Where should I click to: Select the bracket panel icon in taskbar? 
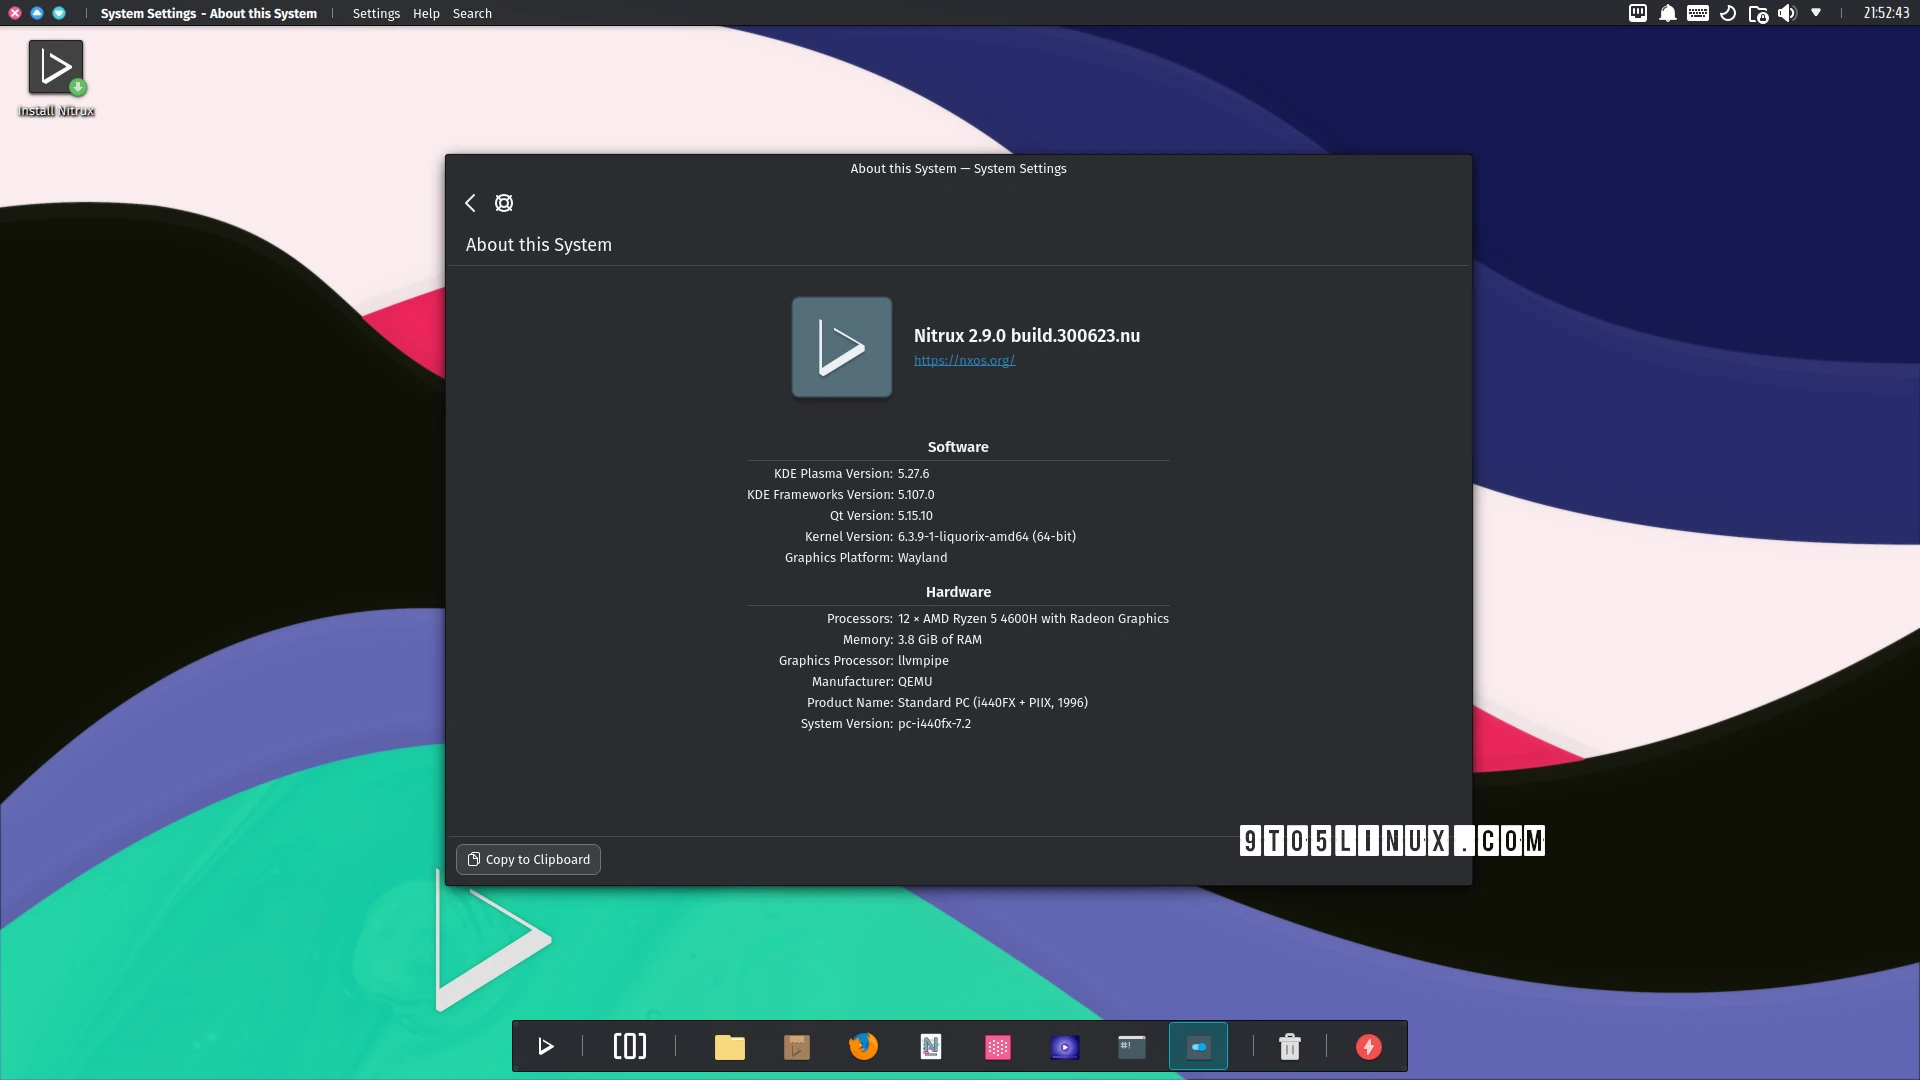629,1046
